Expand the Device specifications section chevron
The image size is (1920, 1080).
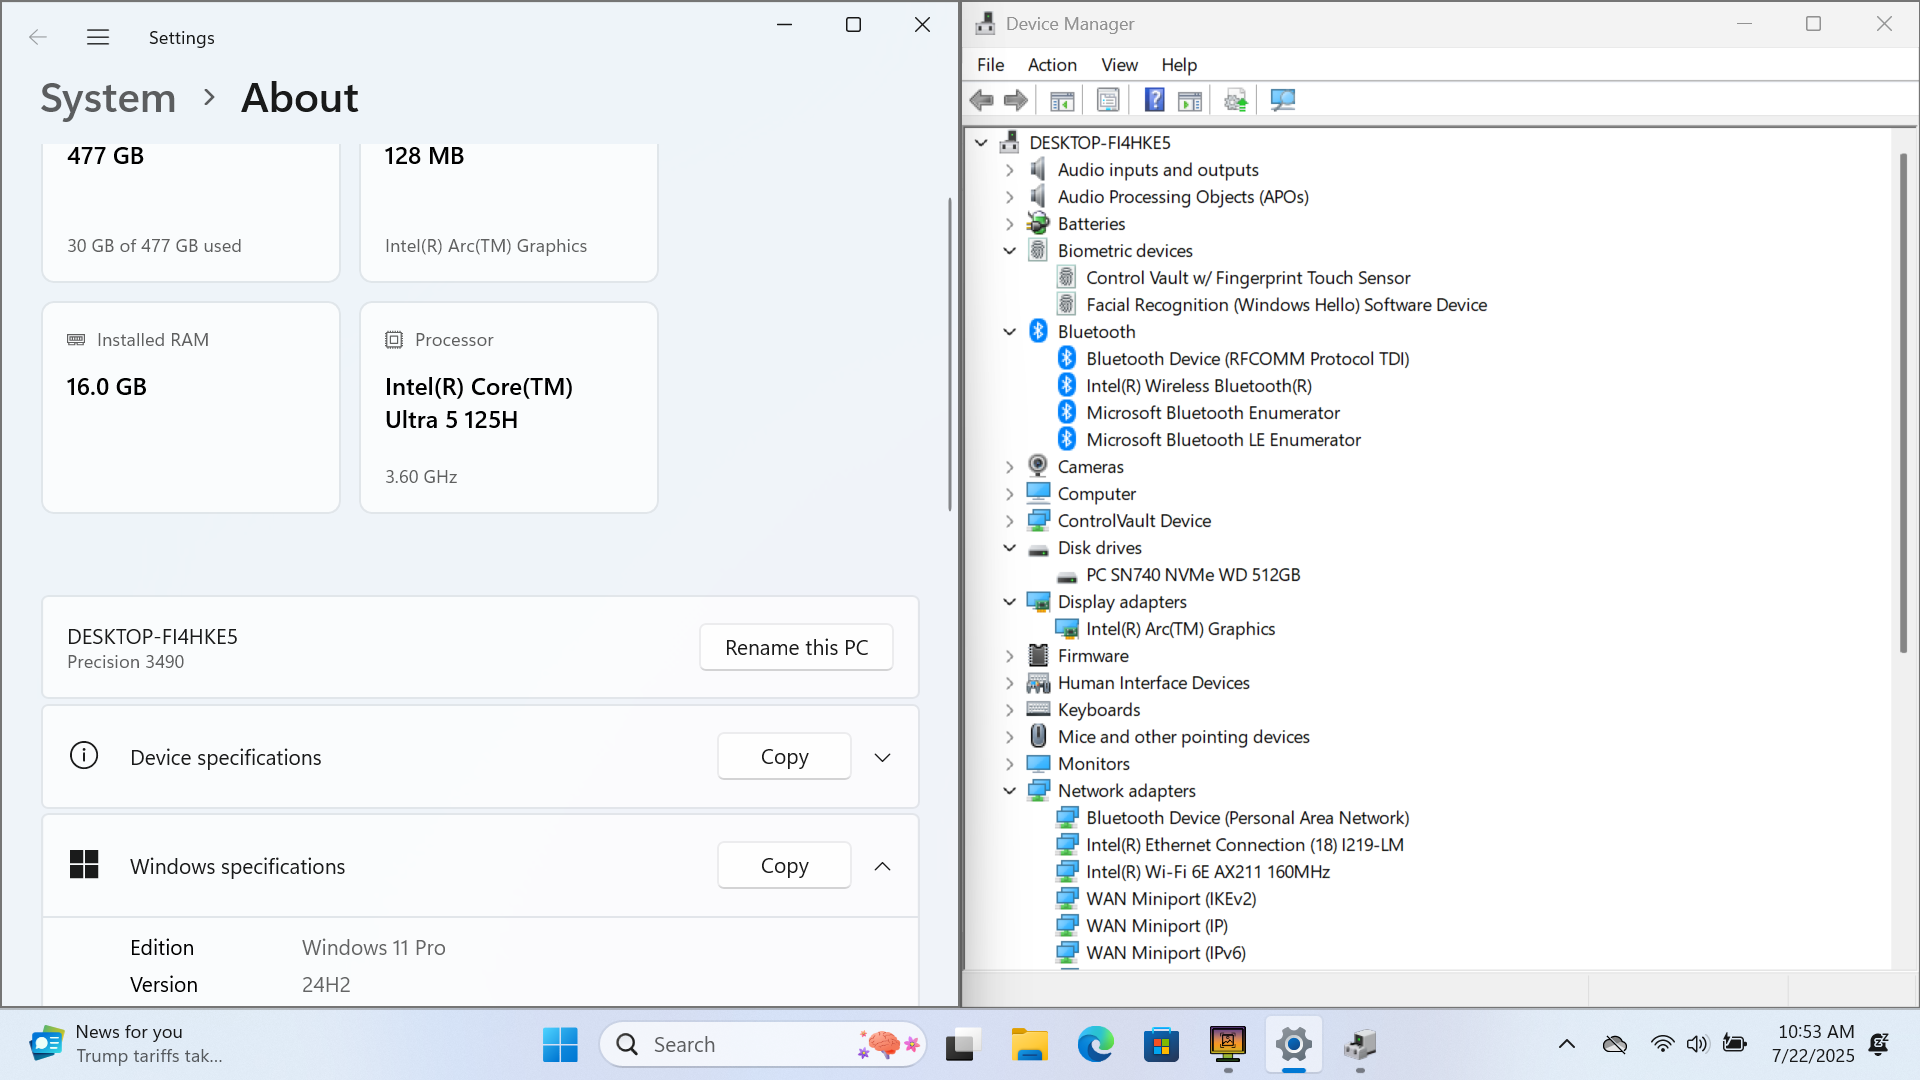point(882,757)
